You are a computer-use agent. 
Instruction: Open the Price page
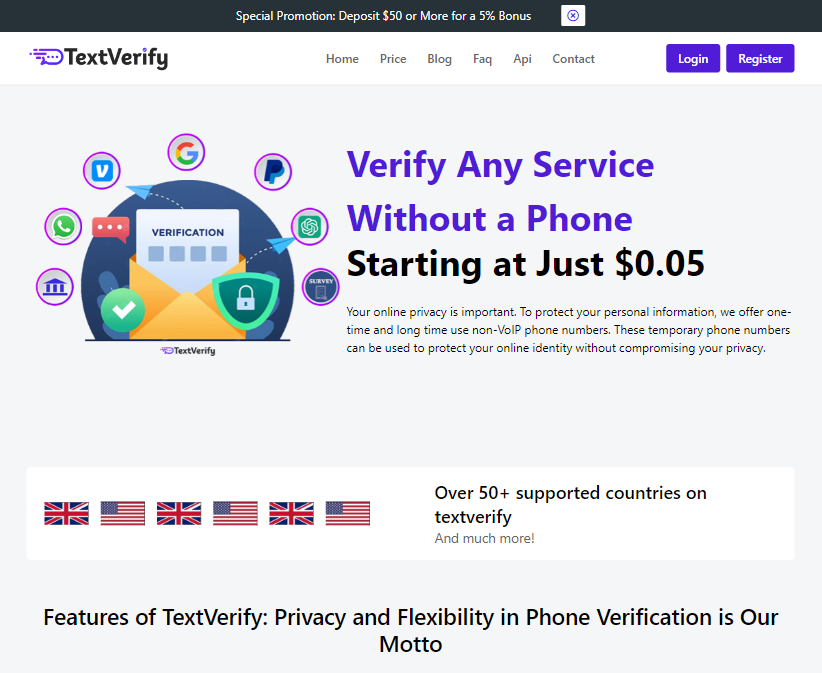[393, 59]
